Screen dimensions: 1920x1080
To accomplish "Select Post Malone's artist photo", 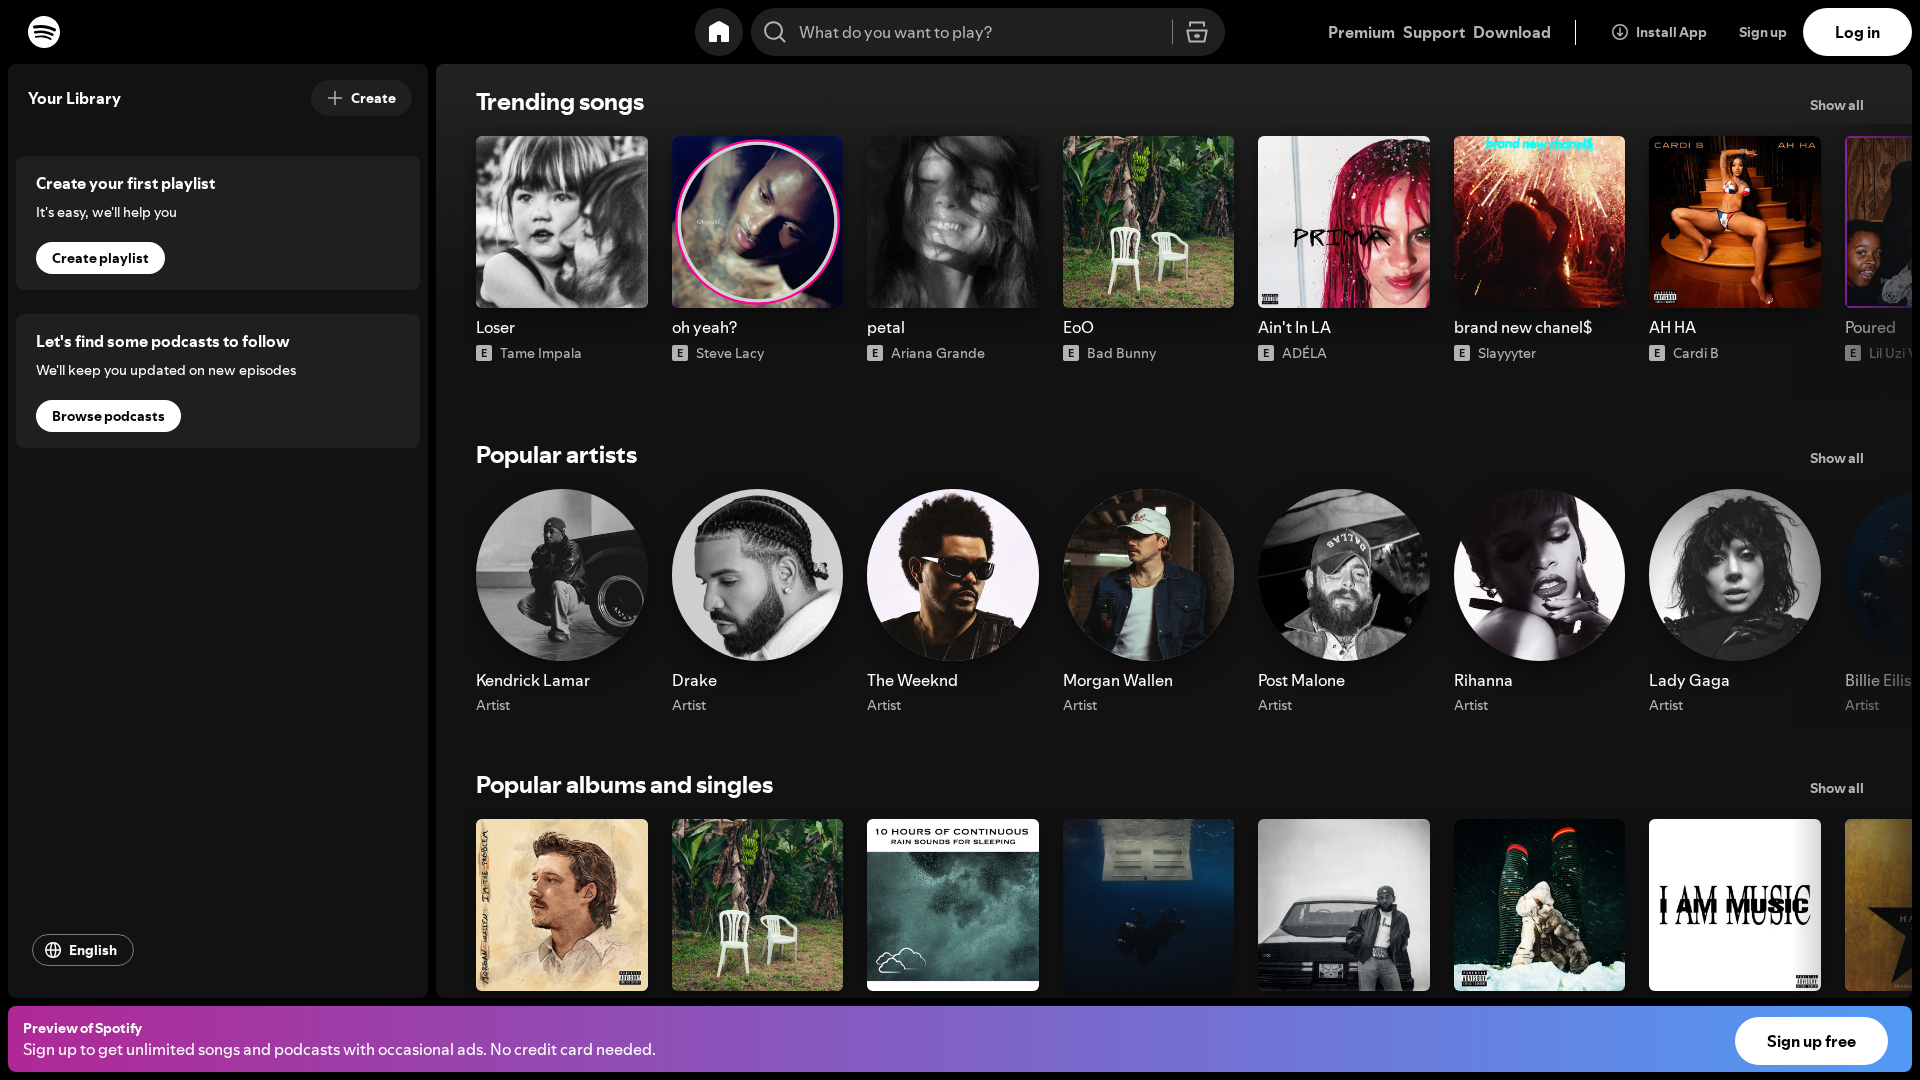I will click(x=1344, y=575).
